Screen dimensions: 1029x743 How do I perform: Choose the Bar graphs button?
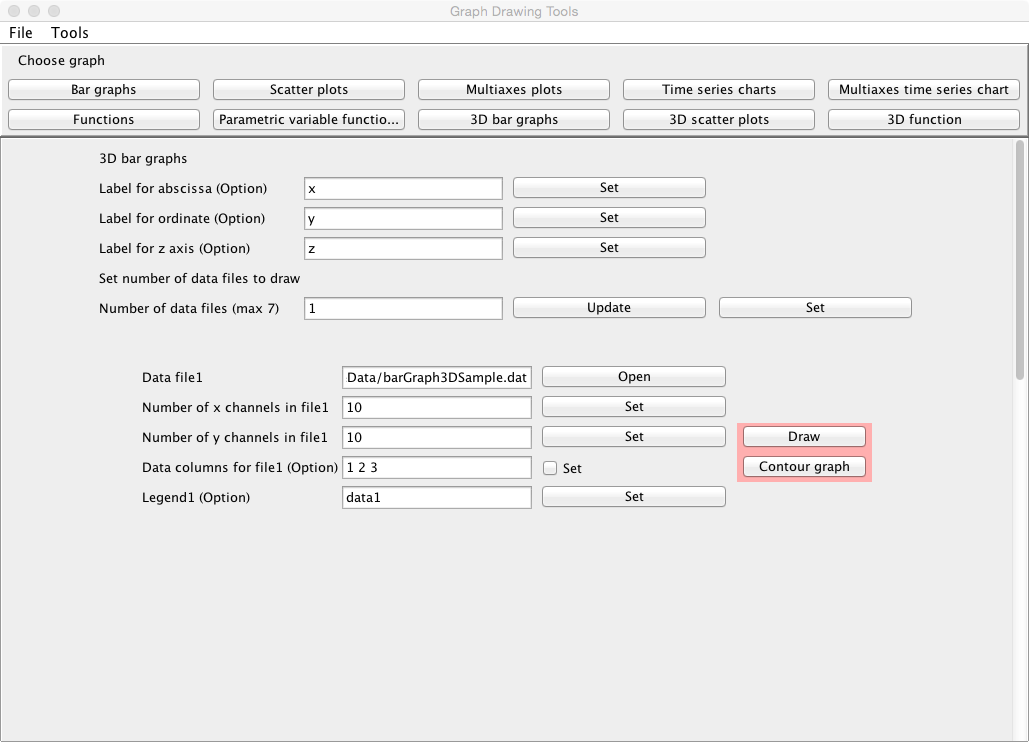104,89
